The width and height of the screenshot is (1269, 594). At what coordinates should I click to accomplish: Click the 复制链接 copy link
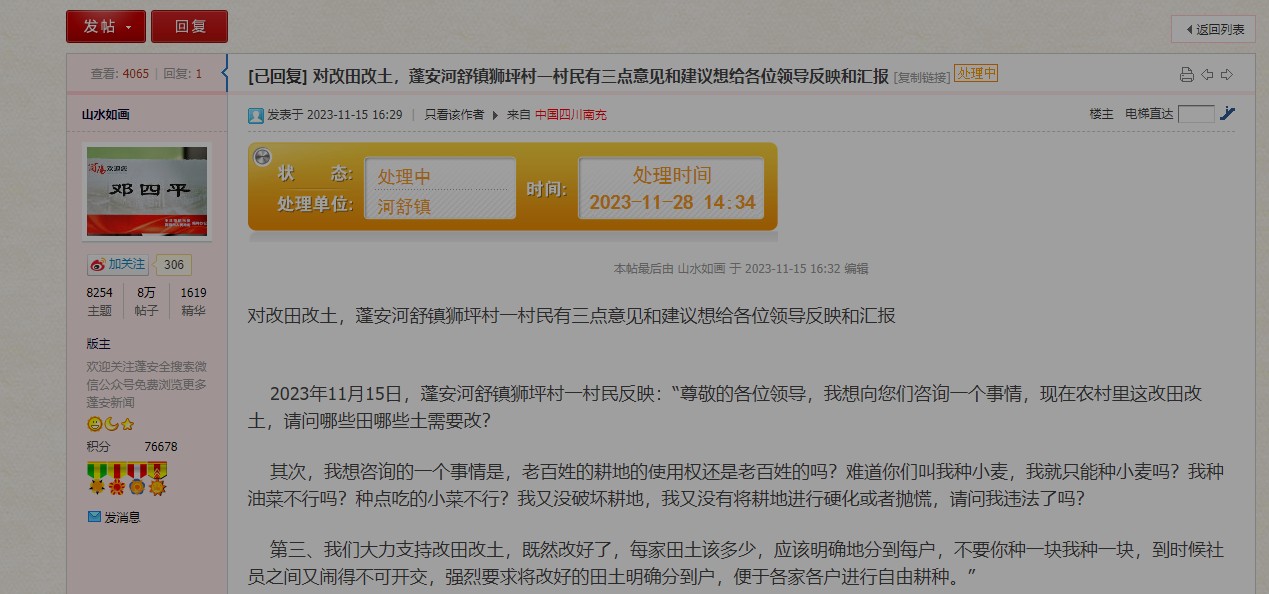coord(921,77)
